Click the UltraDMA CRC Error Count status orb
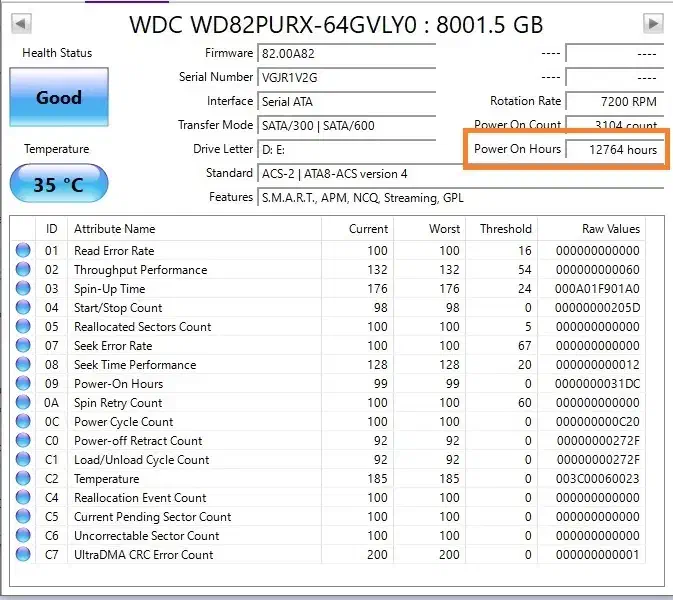 click(x=23, y=555)
